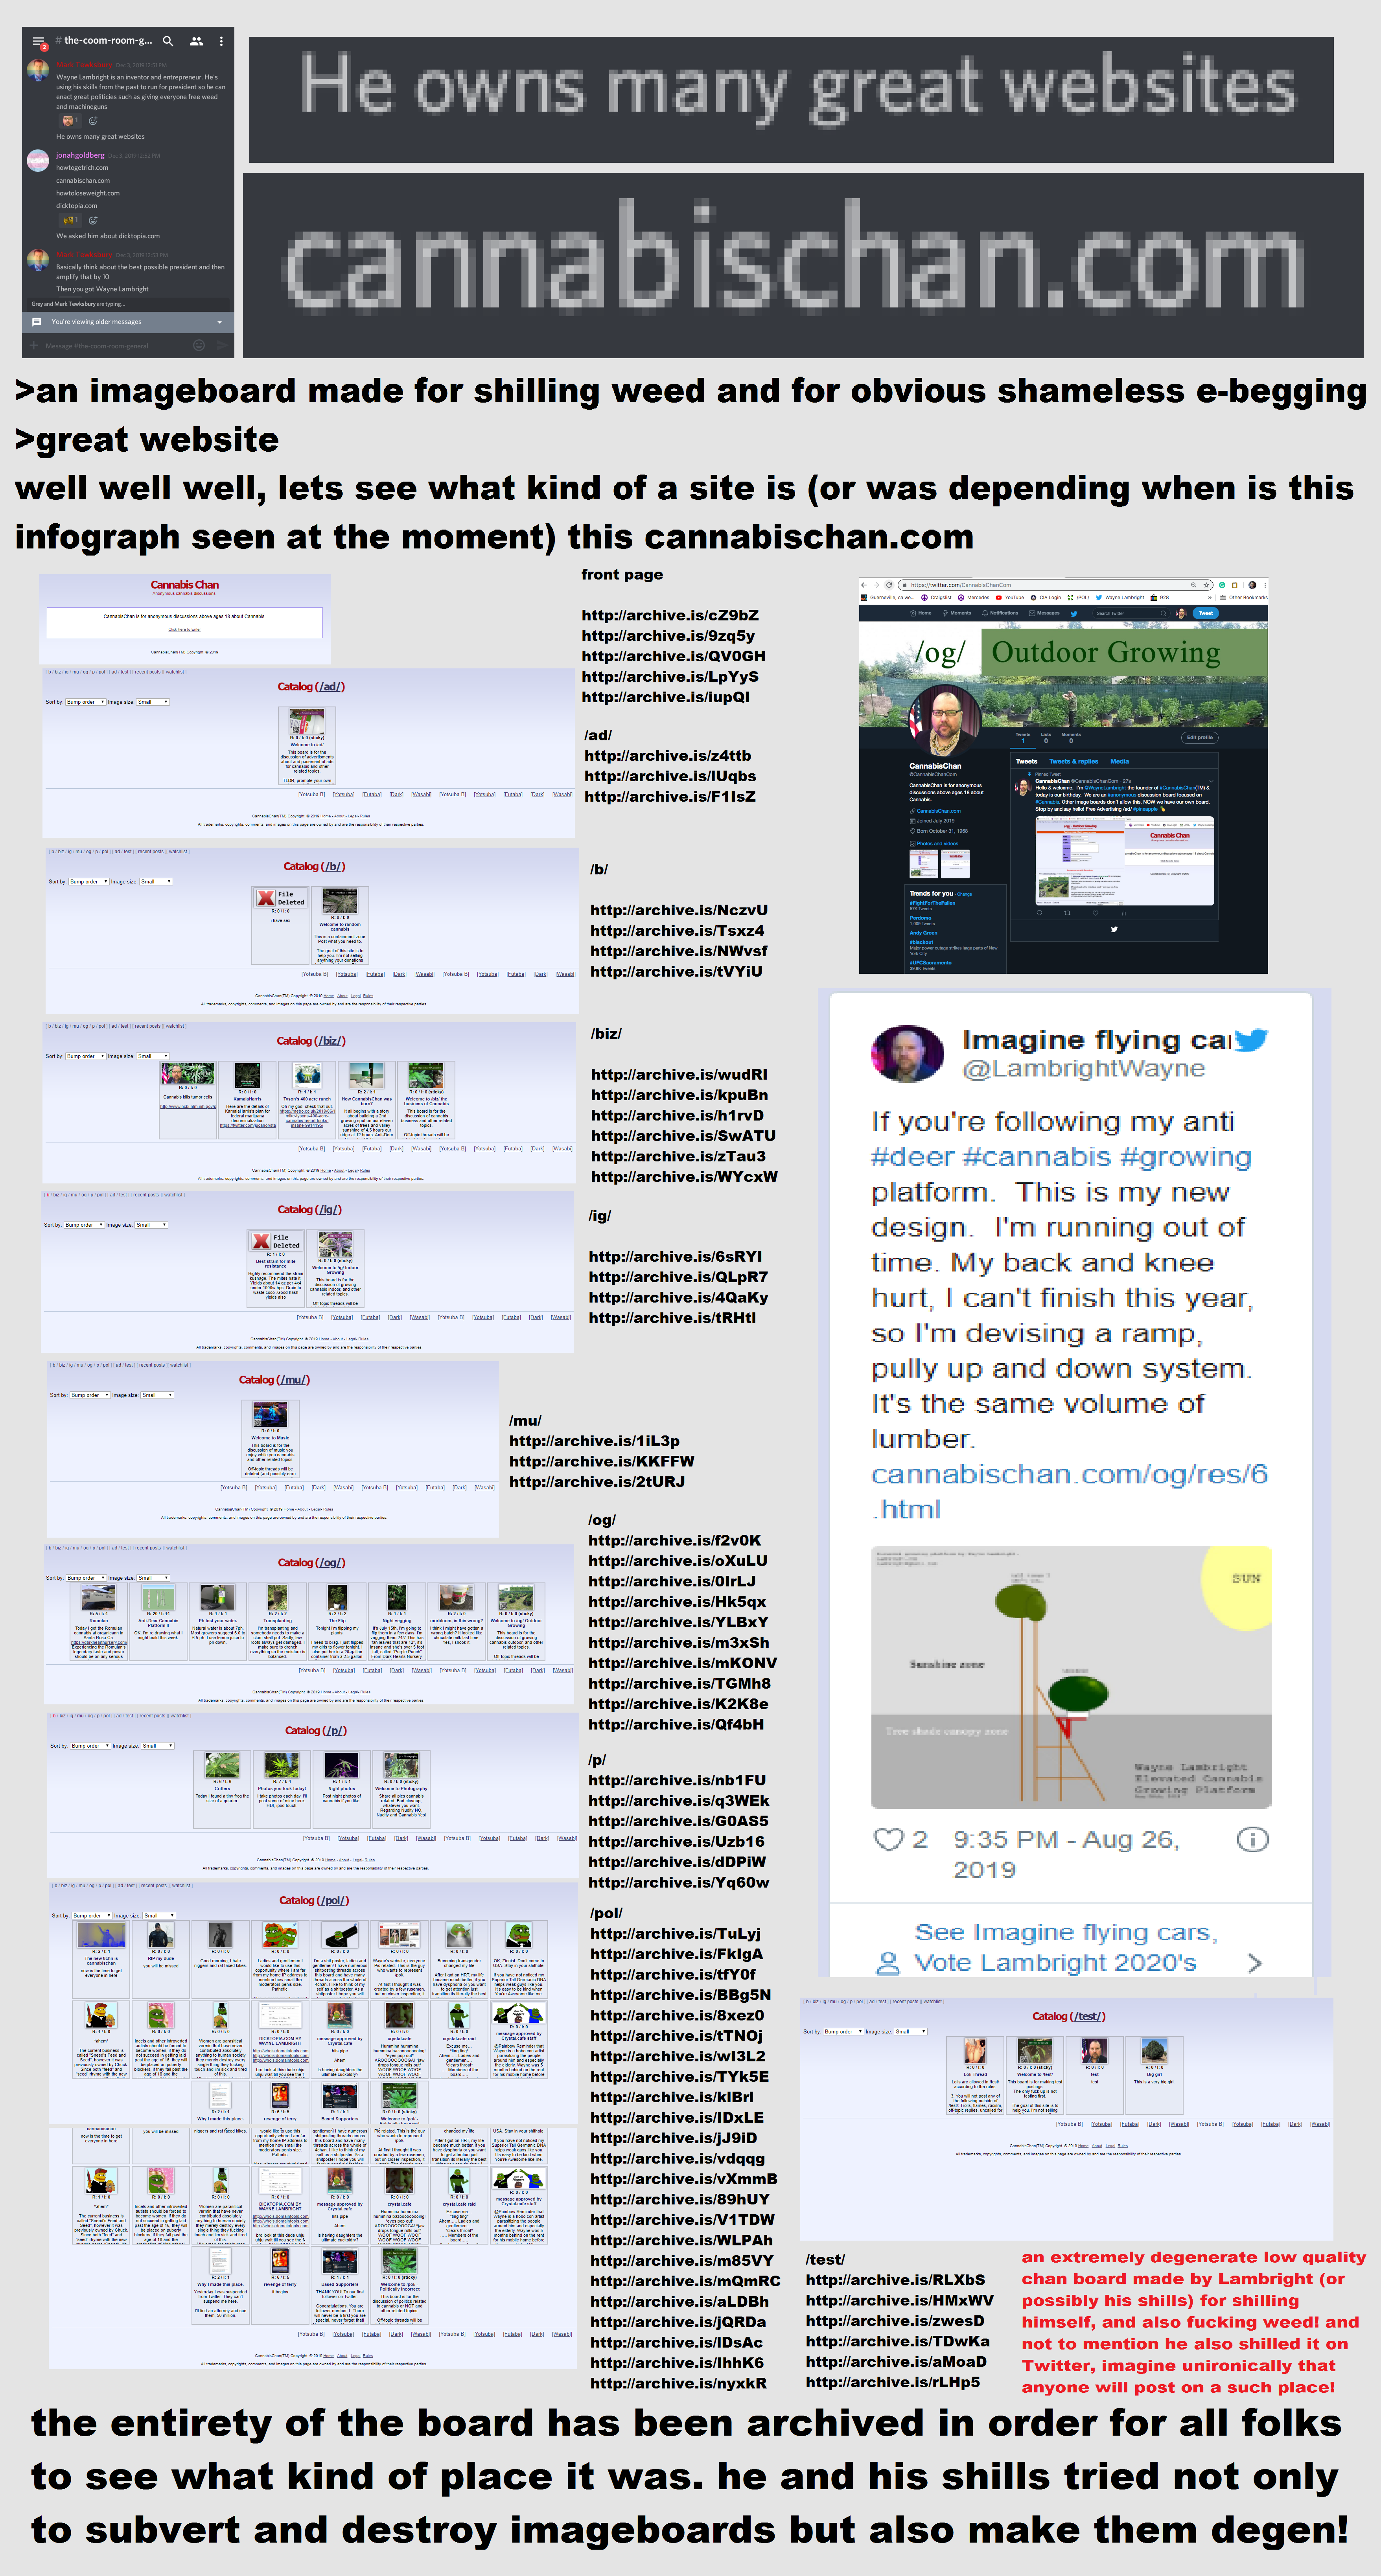Open the Sort by dropdown in /ad/ catalog
Image resolution: width=1381 pixels, height=2576 pixels.
tap(86, 702)
